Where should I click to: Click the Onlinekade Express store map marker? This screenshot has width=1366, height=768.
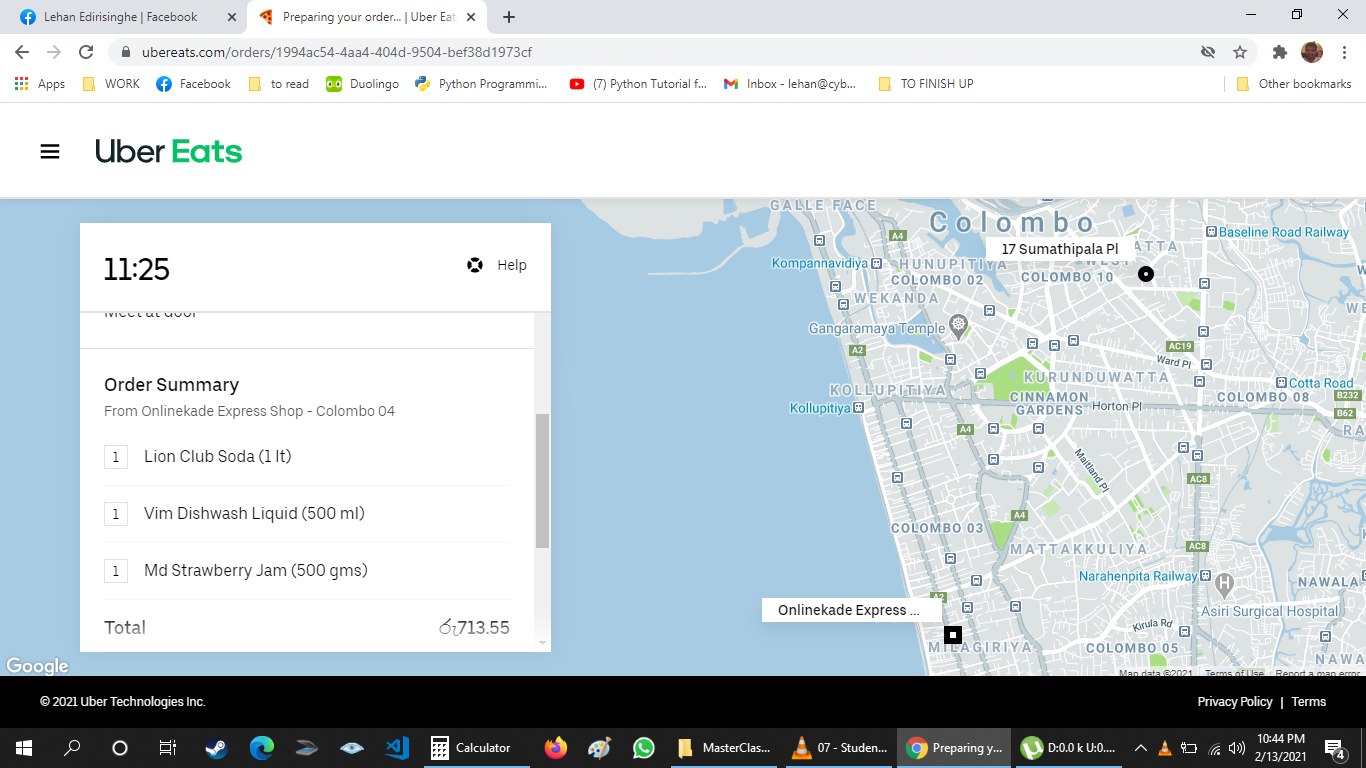[x=953, y=634]
